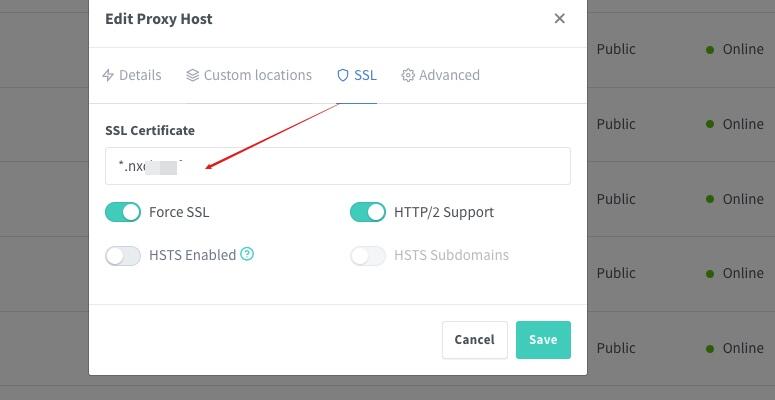Turn off HTTP/2 Support switch
Image resolution: width=775 pixels, height=400 pixels.
coord(368,212)
